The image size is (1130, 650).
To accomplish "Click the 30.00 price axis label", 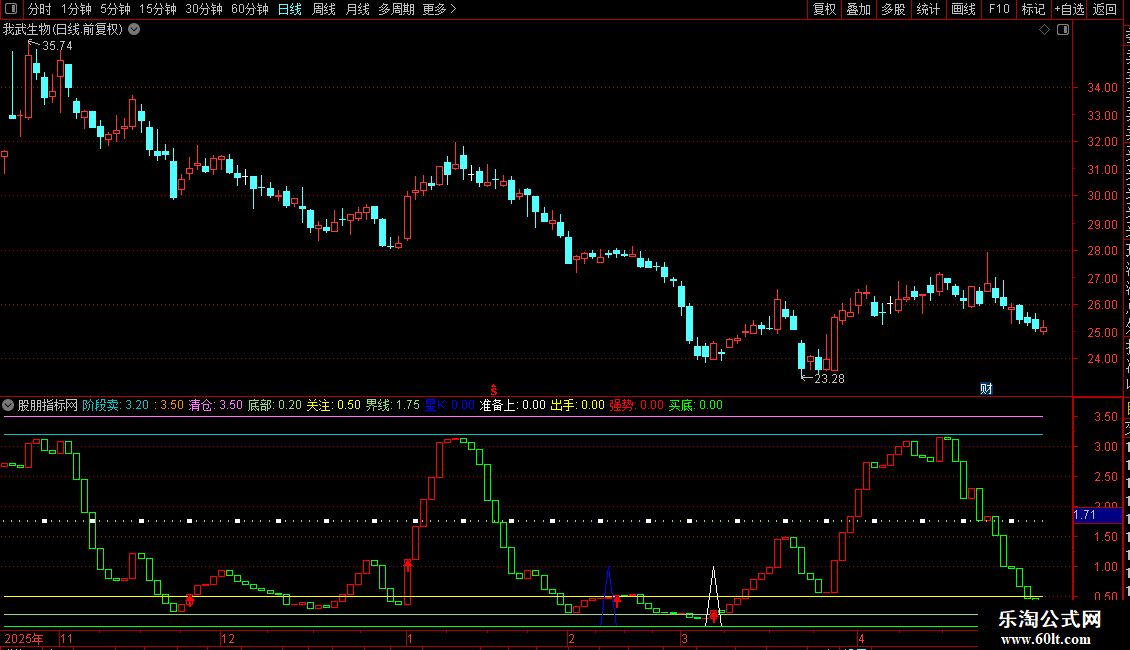I will 1102,196.
